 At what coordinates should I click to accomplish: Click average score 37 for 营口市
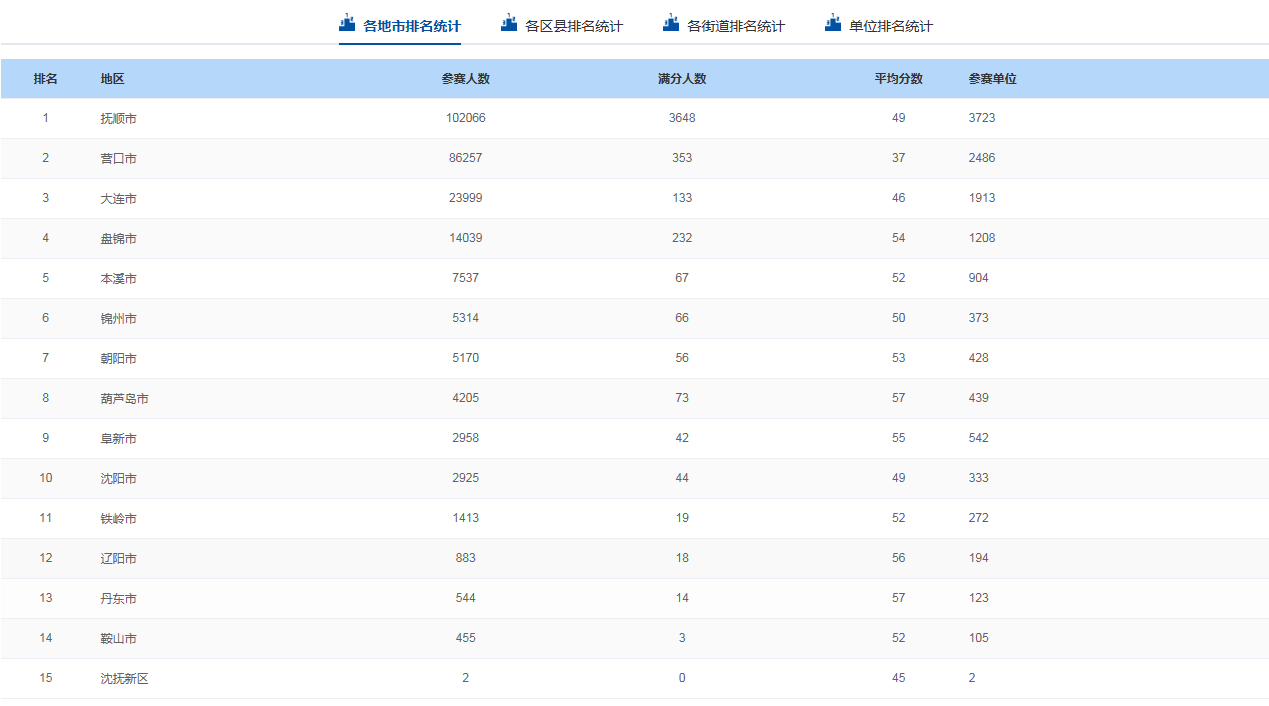click(899, 158)
